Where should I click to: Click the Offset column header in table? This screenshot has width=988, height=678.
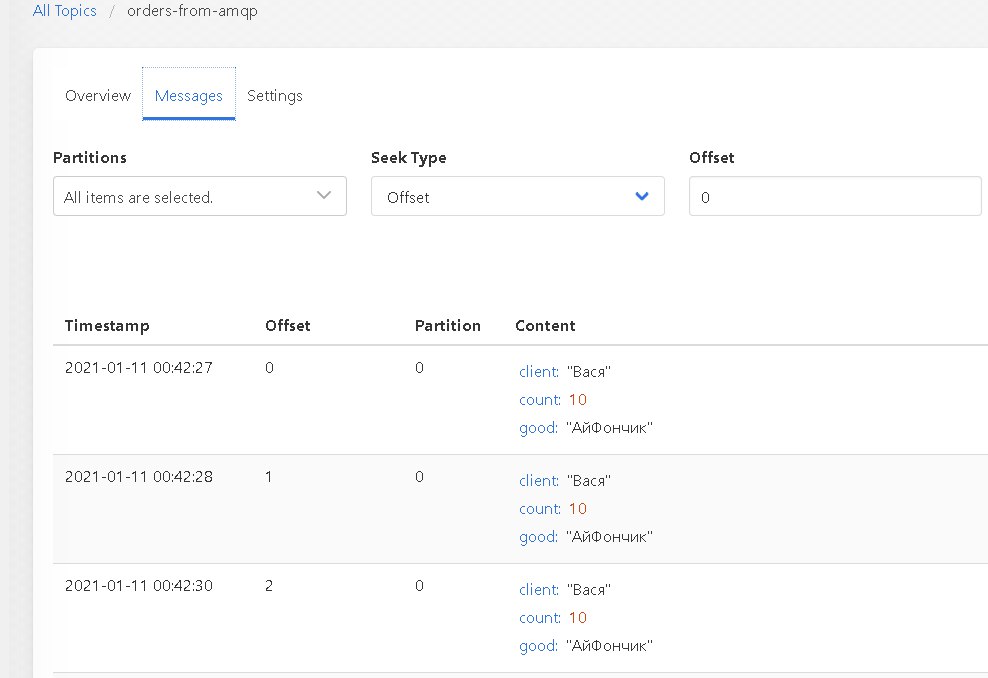[x=287, y=326]
